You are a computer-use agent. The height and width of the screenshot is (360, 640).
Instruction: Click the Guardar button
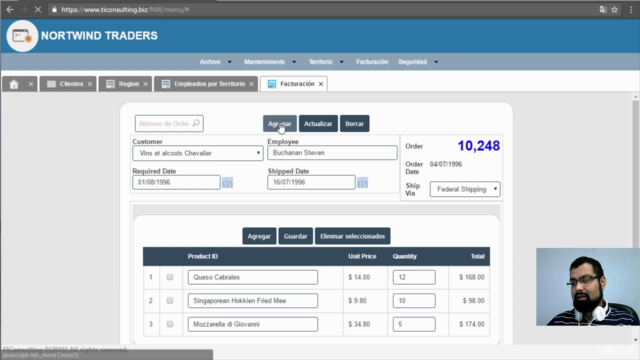[296, 236]
